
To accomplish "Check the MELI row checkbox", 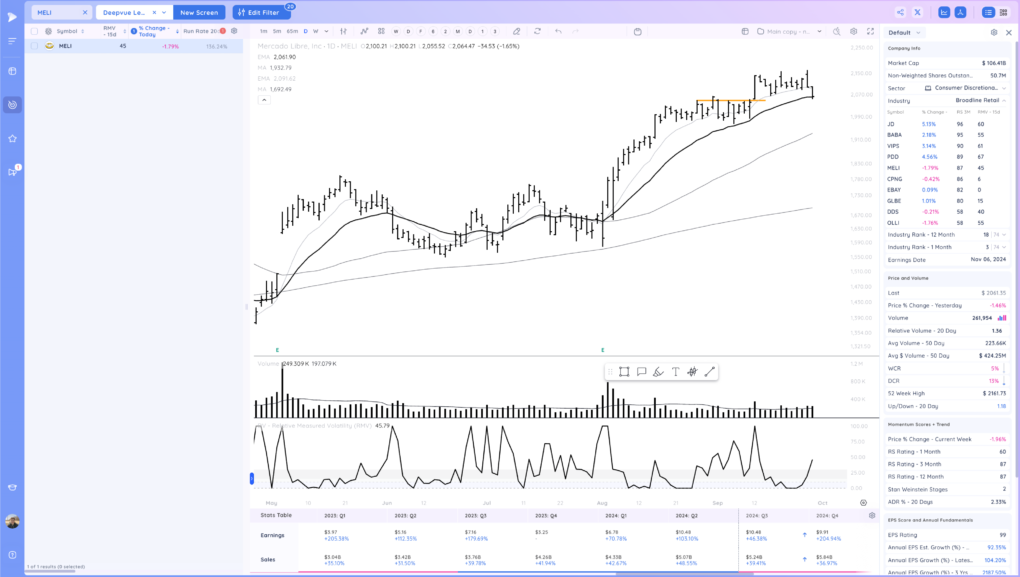I will [x=34, y=46].
